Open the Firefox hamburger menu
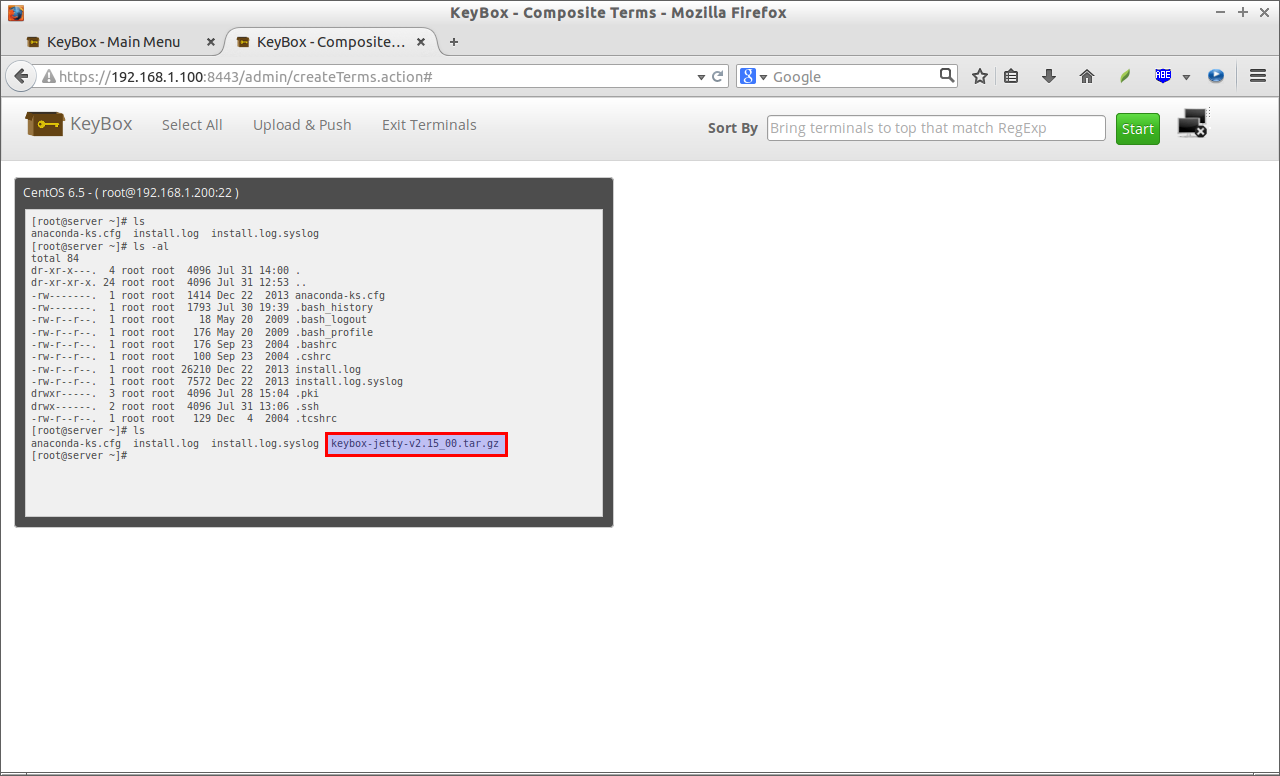The width and height of the screenshot is (1280, 776). [1258, 76]
